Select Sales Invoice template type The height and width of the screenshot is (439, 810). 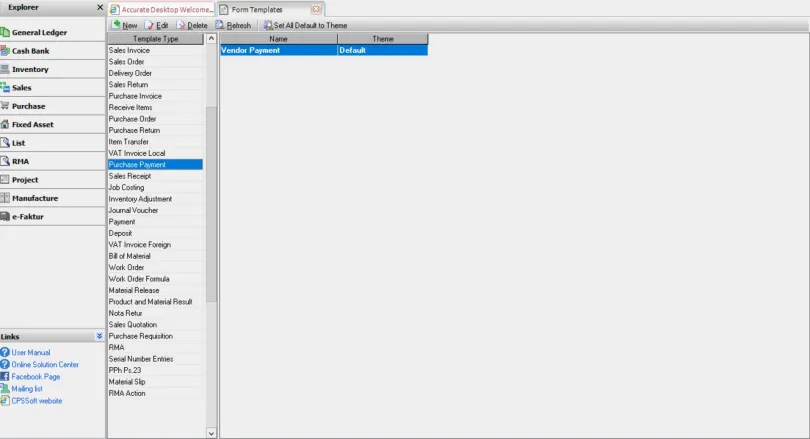click(129, 50)
